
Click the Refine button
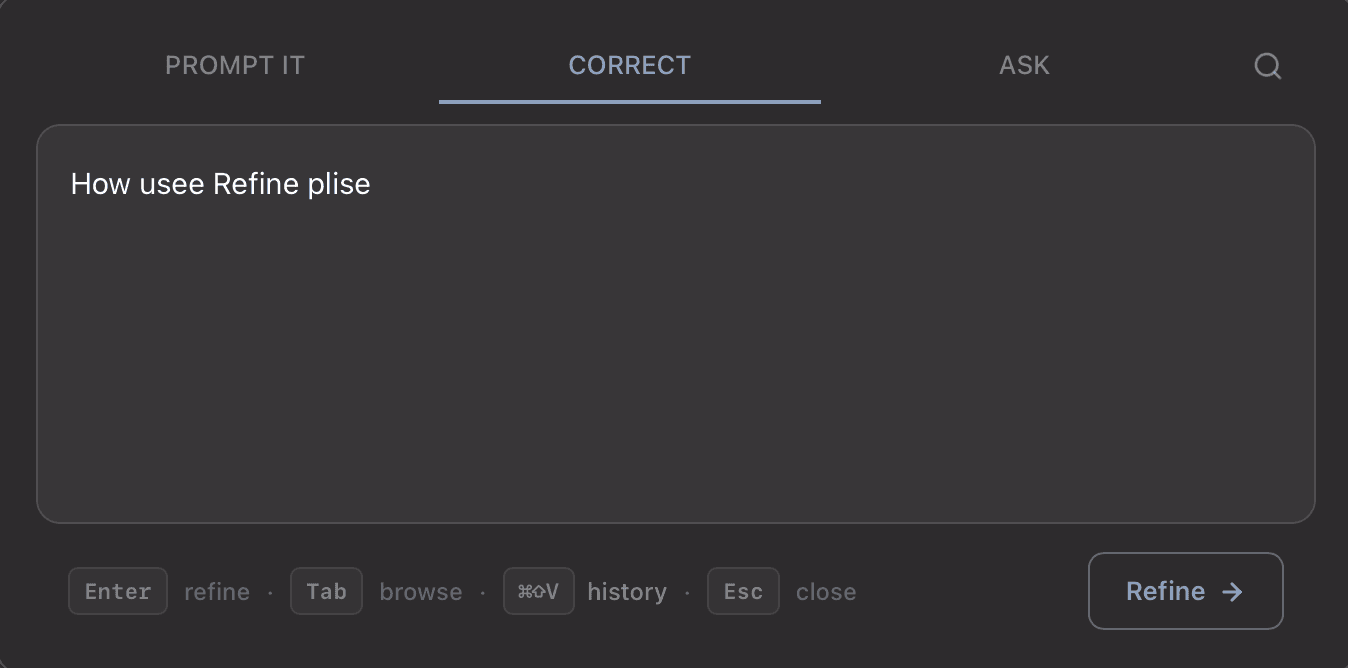pos(1185,591)
